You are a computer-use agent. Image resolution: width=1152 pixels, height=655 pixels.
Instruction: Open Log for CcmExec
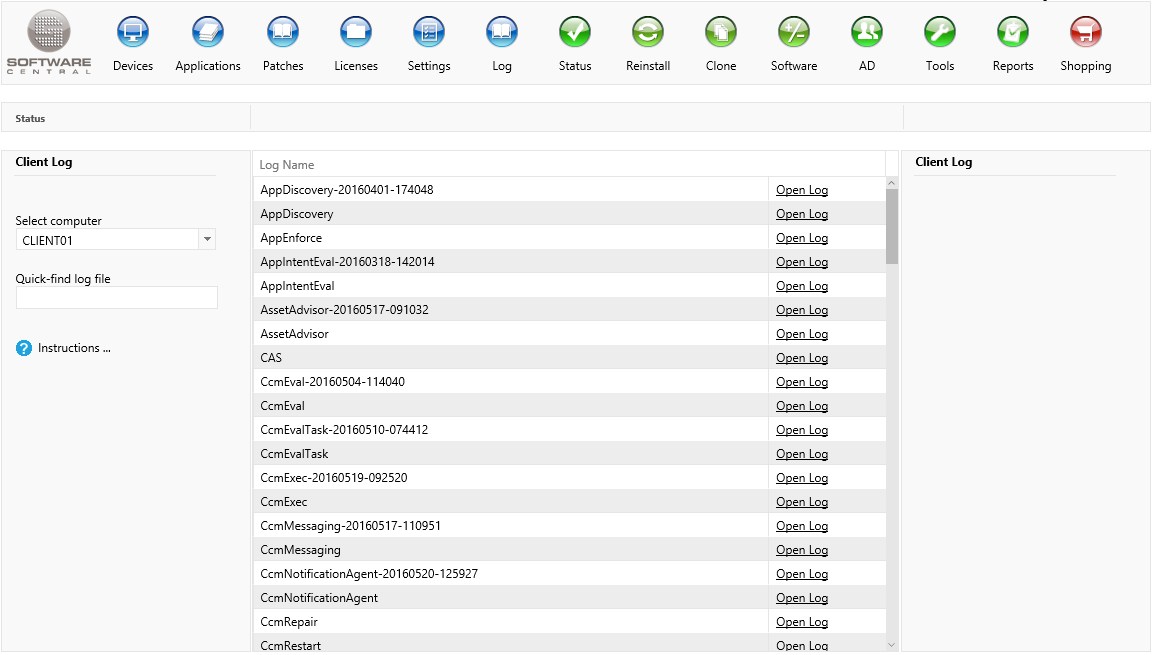coord(802,502)
